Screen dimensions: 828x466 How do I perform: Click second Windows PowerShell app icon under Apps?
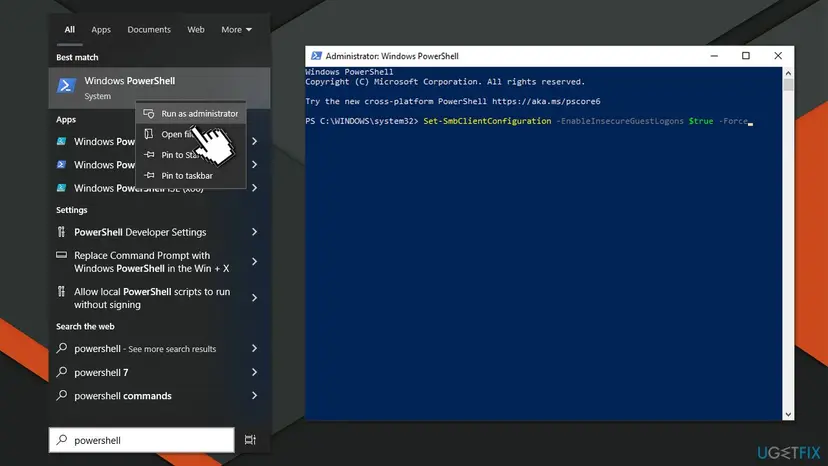pos(62,164)
